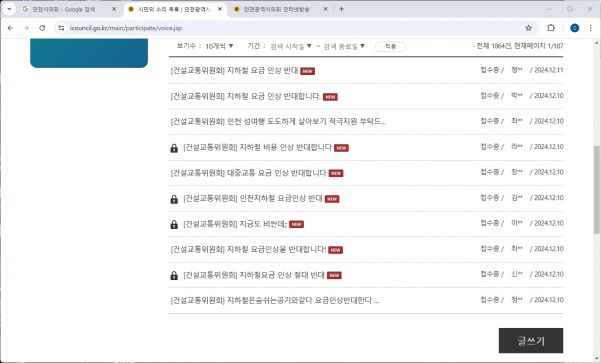Open locked post 지하철 비용 인상 반대합니다
This screenshot has height=363, width=601.
point(258,147)
